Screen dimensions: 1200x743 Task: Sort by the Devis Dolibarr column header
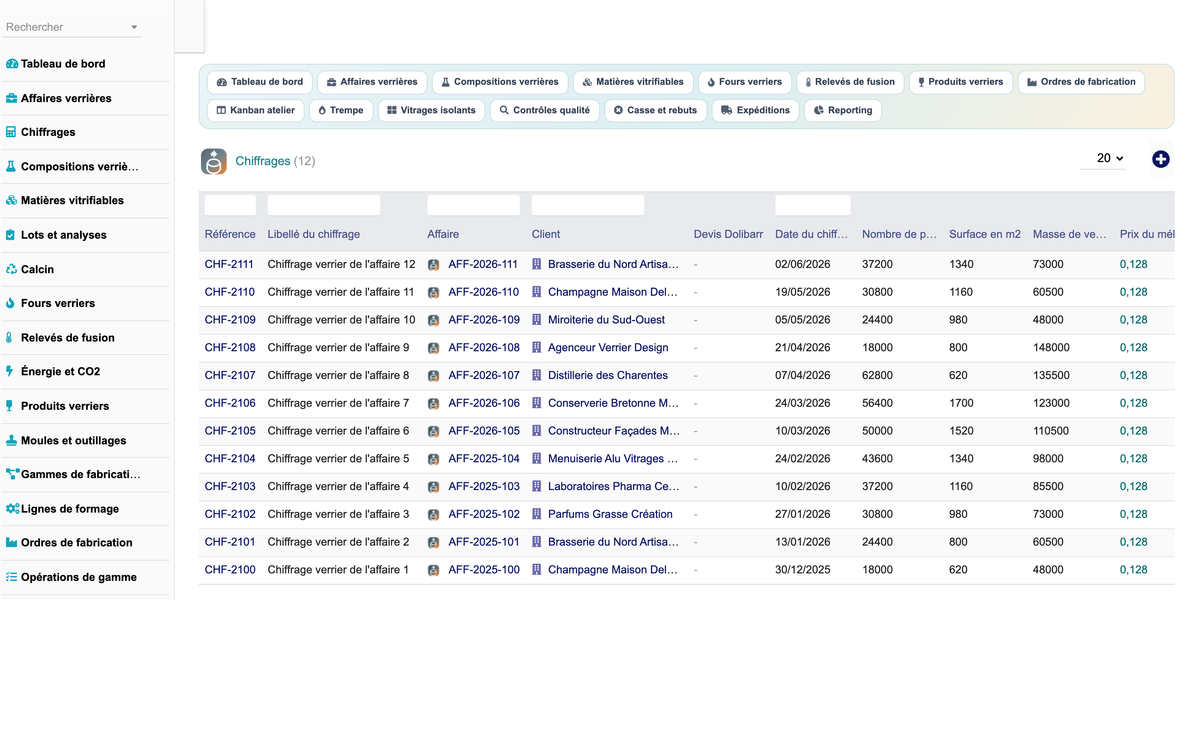coord(728,234)
